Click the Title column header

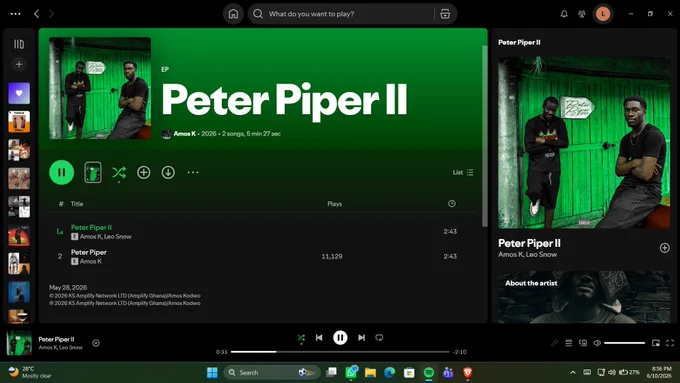coord(77,203)
